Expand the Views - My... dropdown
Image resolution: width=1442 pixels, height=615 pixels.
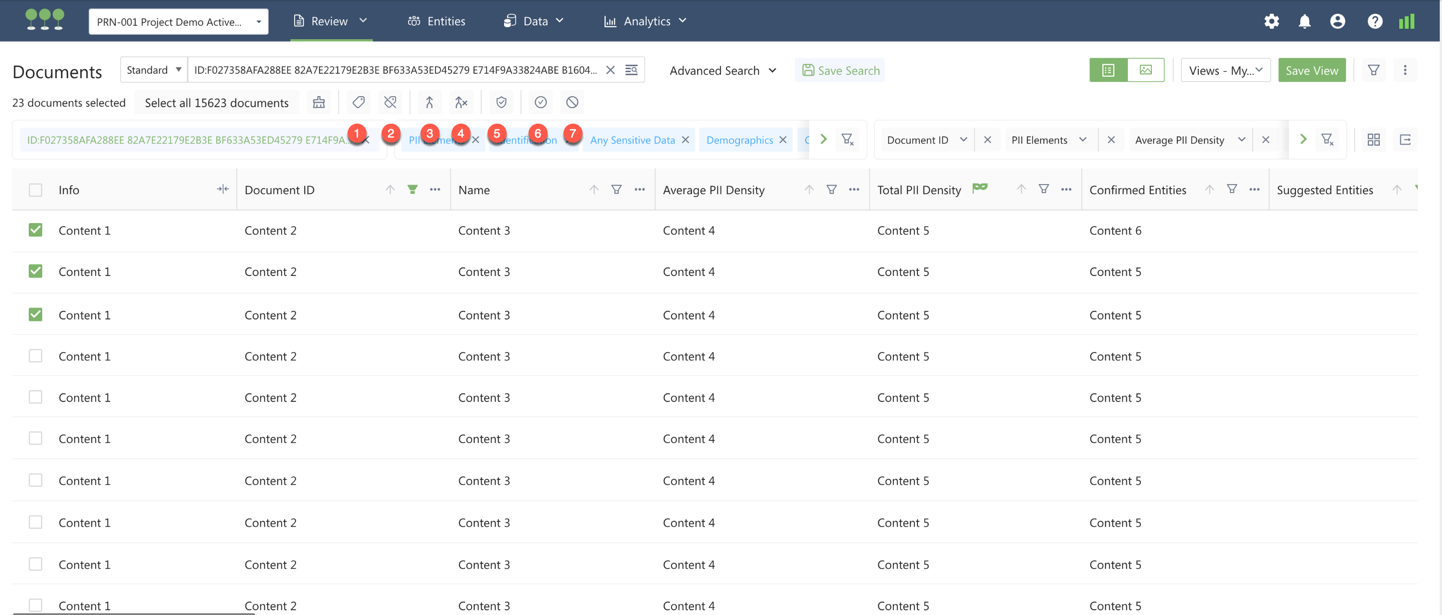(x=1225, y=70)
